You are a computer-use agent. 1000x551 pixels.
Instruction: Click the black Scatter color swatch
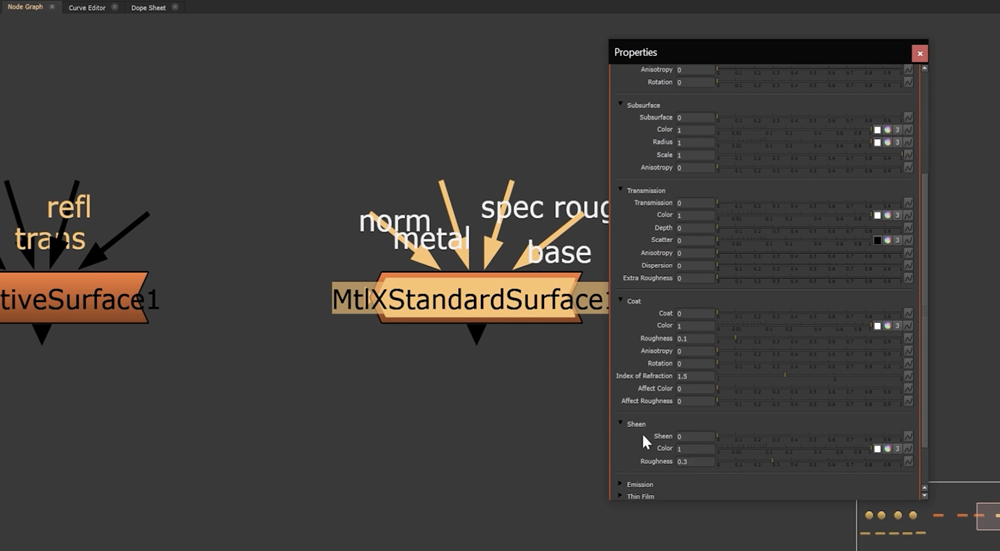pyautogui.click(x=877, y=241)
